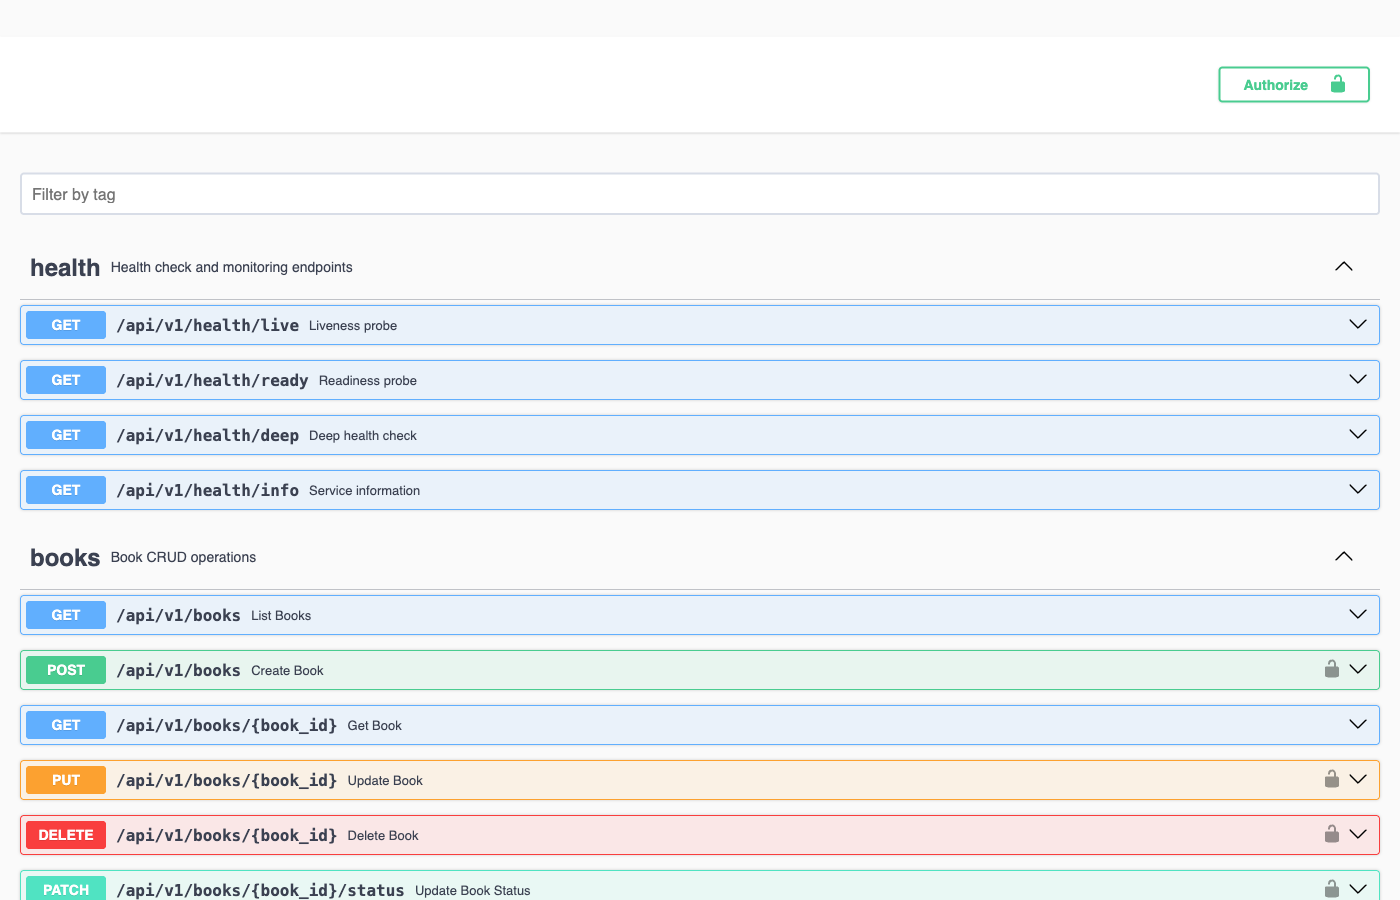Select the GET badge on /api/v1/health/live
The height and width of the screenshot is (900, 1400).
point(65,324)
